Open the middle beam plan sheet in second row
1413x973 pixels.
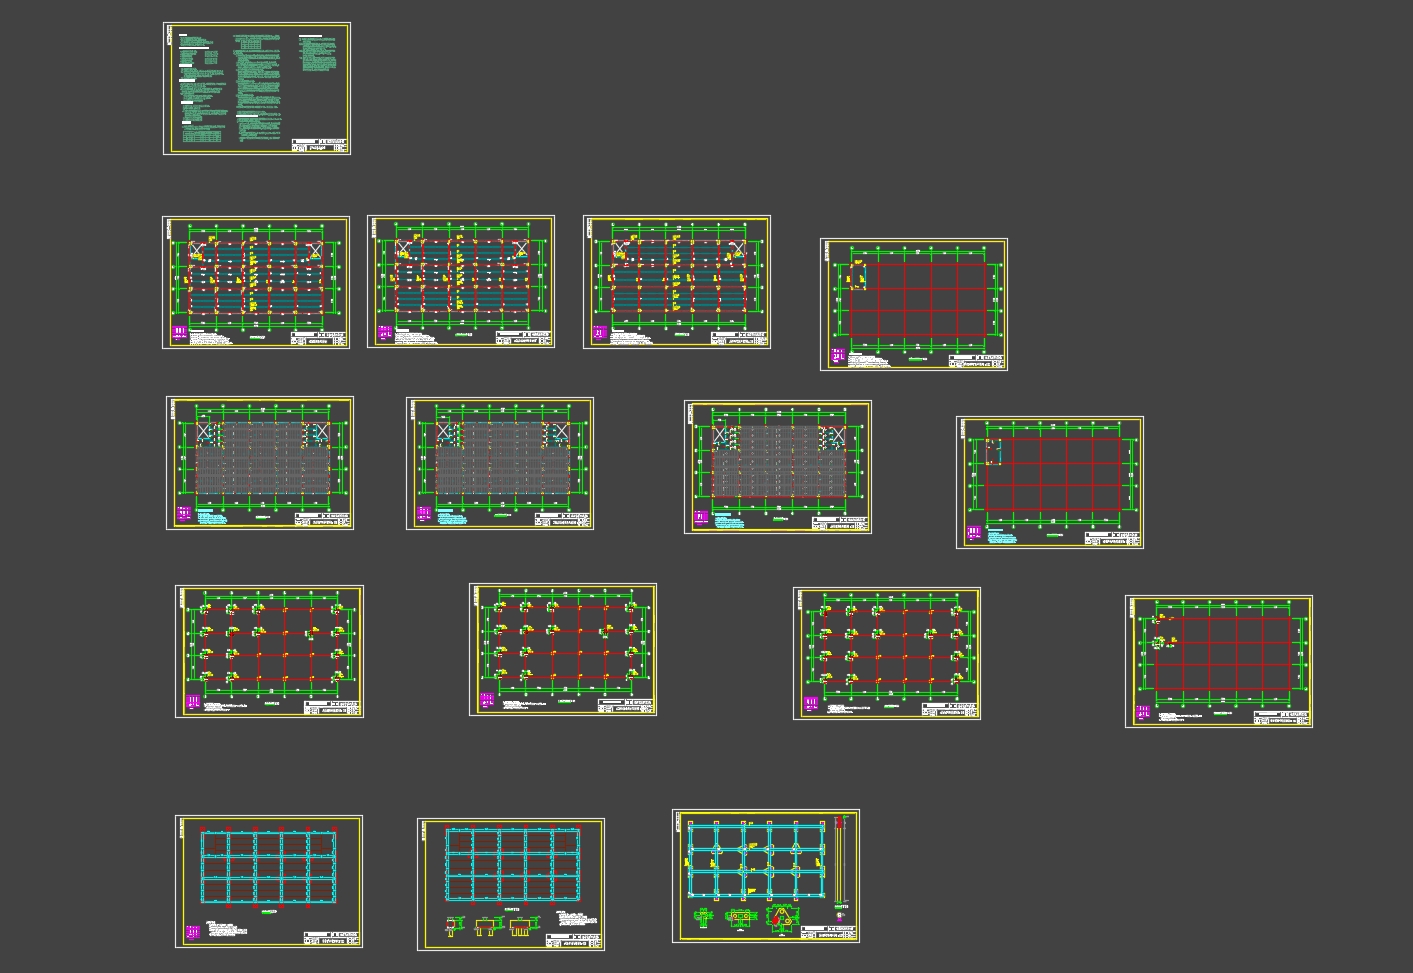[x=461, y=282]
